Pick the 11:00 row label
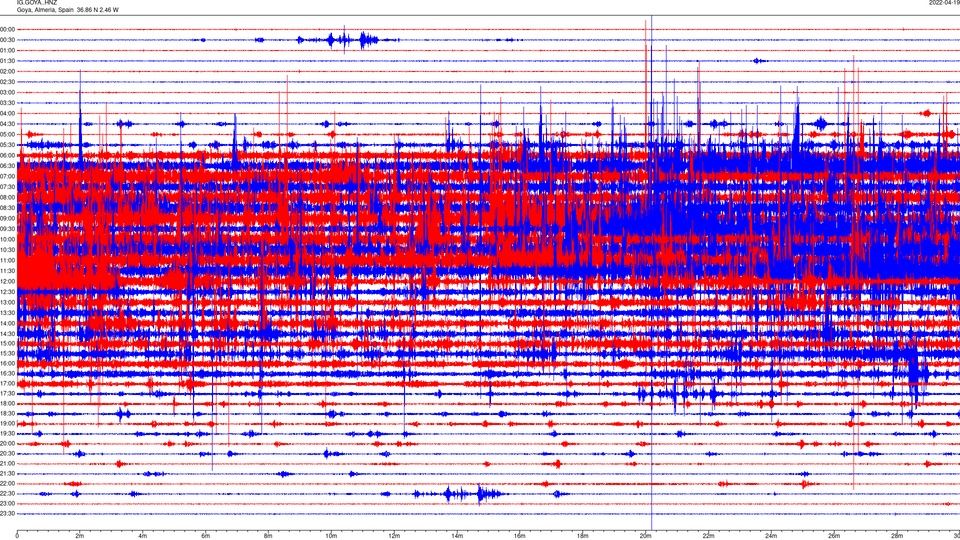This screenshot has height=540, width=960. pyautogui.click(x=7, y=260)
